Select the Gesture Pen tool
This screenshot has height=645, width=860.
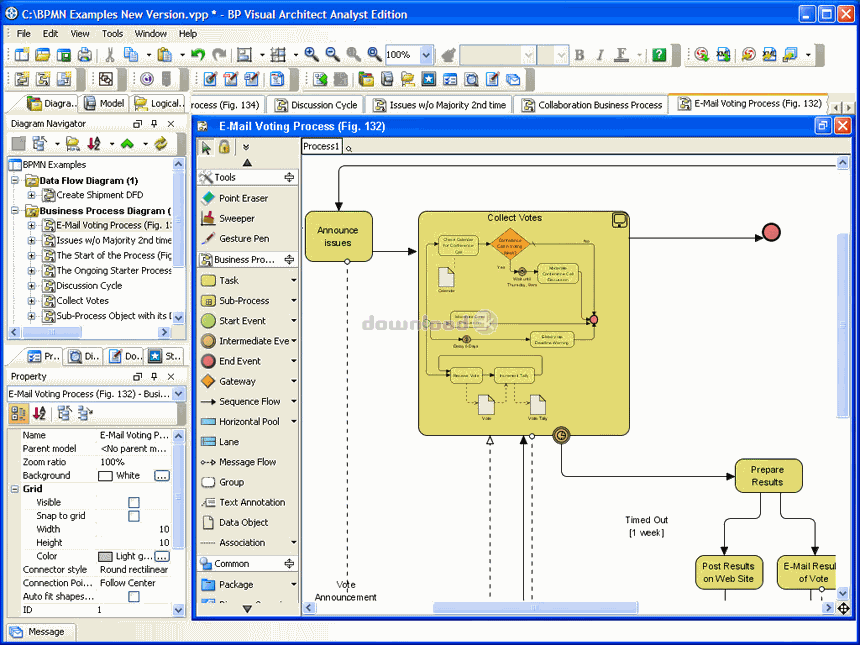pos(244,239)
